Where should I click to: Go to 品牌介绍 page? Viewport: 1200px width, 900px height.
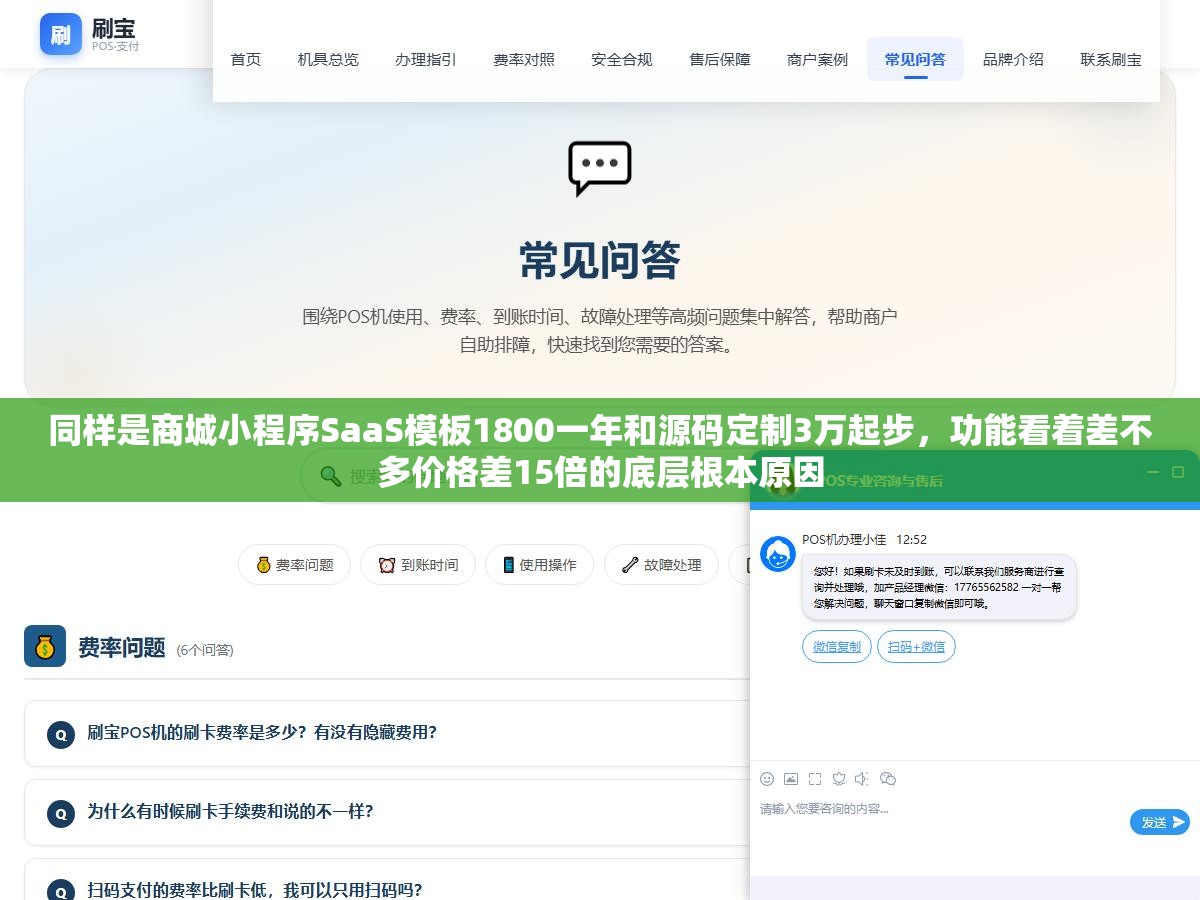click(x=1013, y=59)
